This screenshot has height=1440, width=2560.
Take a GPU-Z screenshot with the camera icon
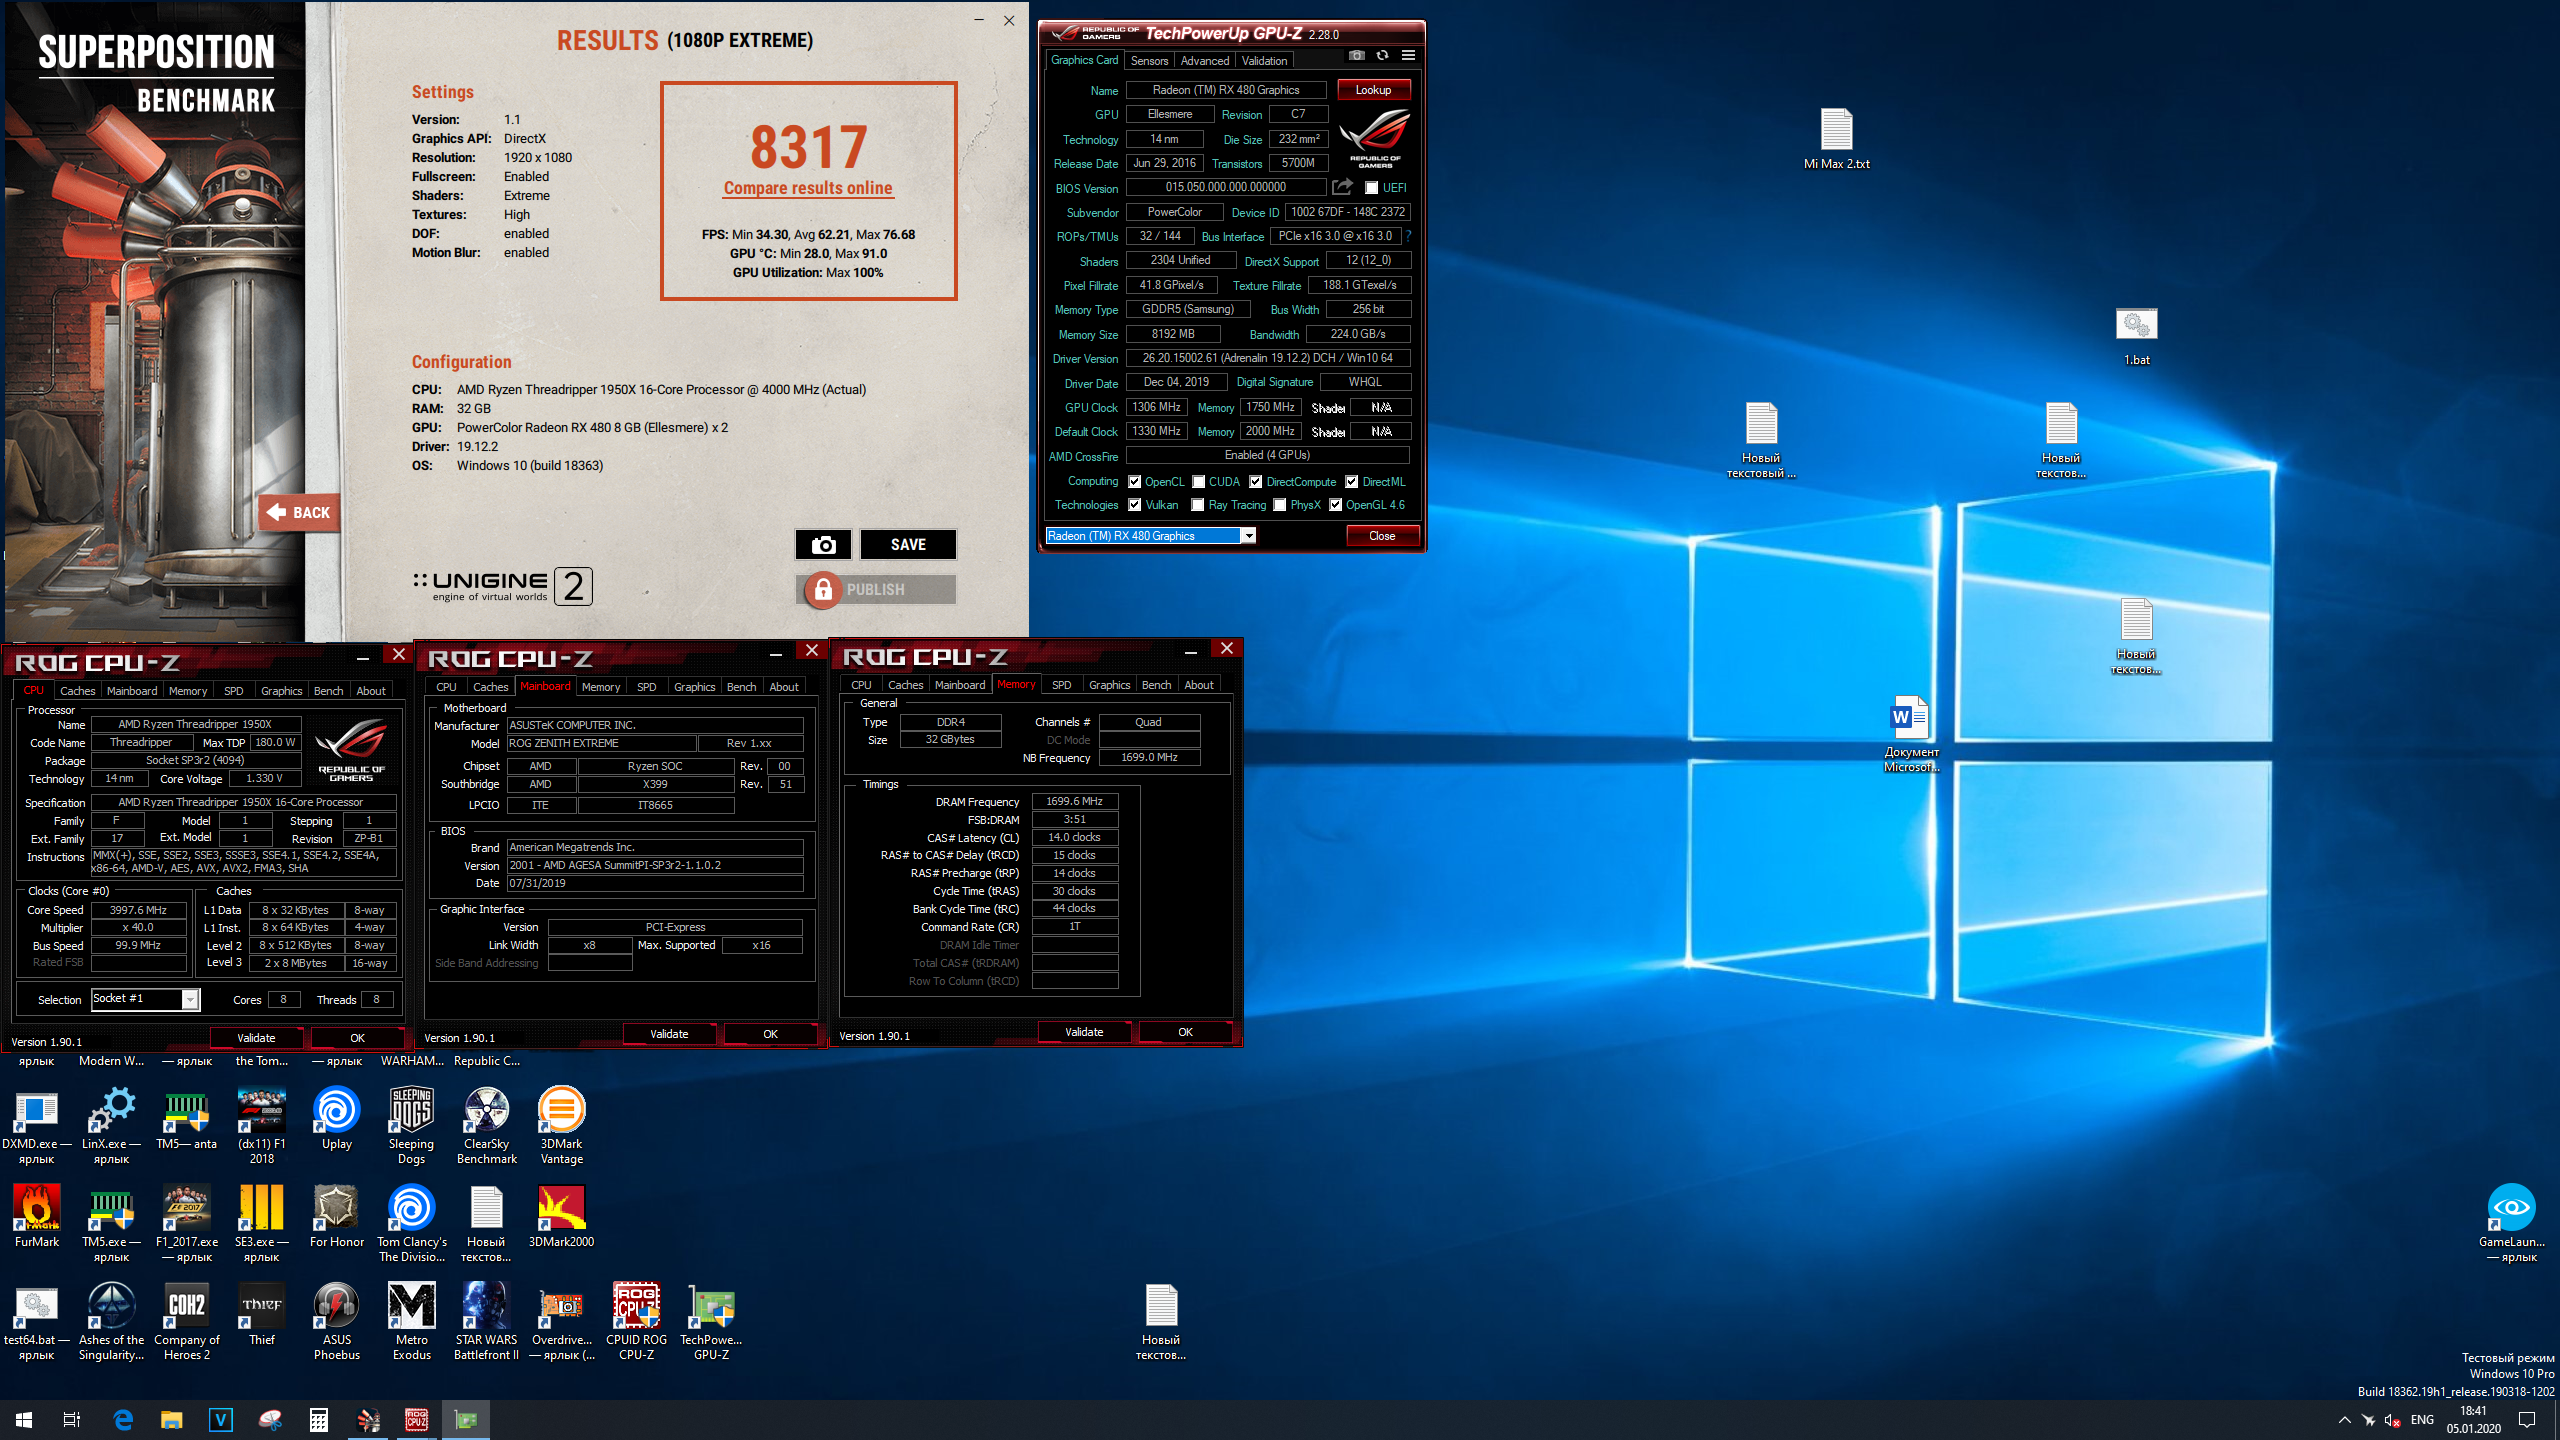pos(1356,55)
